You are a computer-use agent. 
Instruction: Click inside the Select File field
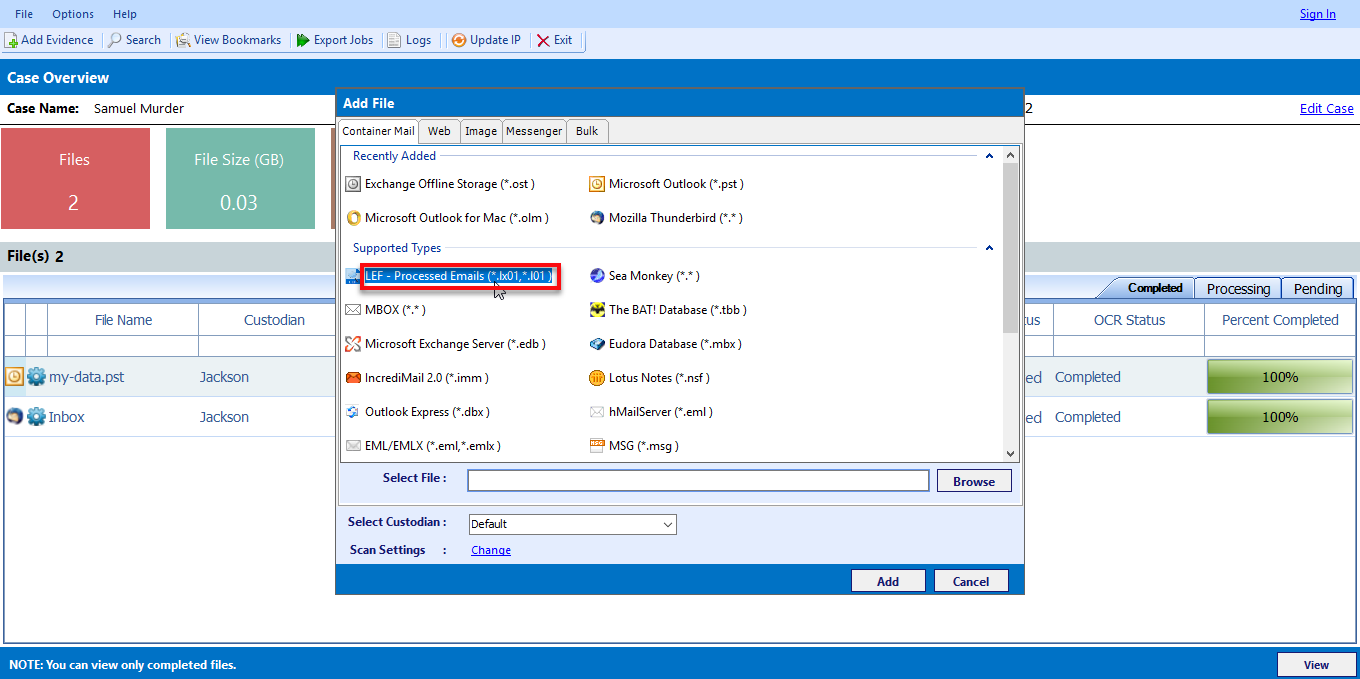697,480
